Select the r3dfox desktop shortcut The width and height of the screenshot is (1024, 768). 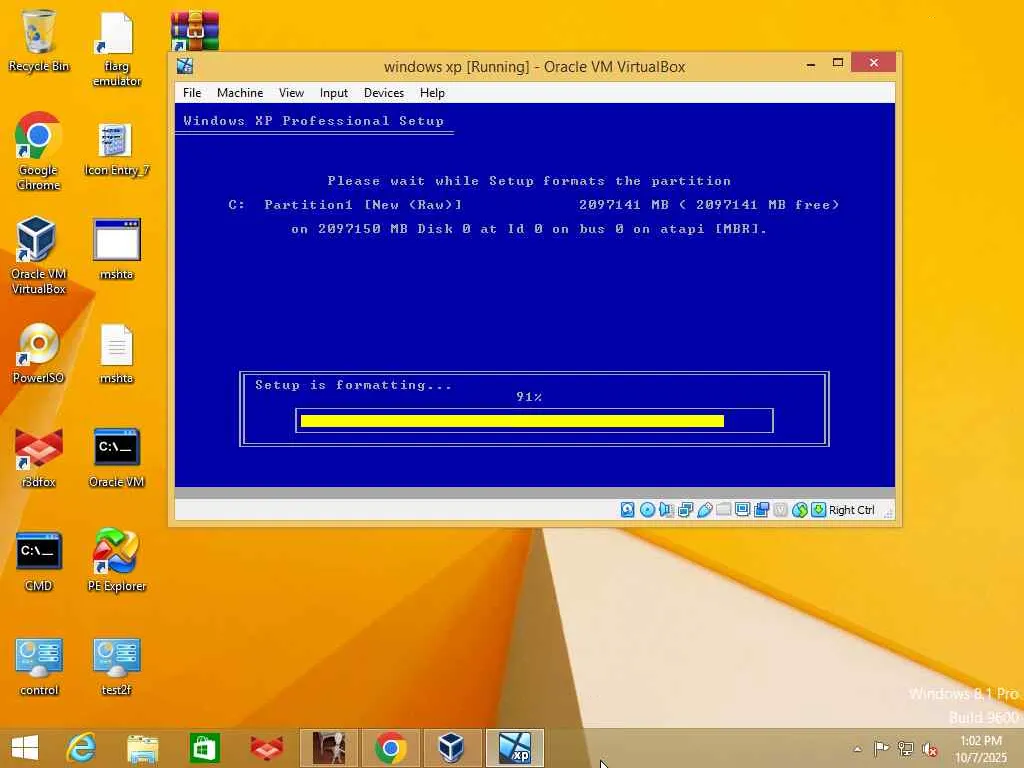pyautogui.click(x=39, y=458)
